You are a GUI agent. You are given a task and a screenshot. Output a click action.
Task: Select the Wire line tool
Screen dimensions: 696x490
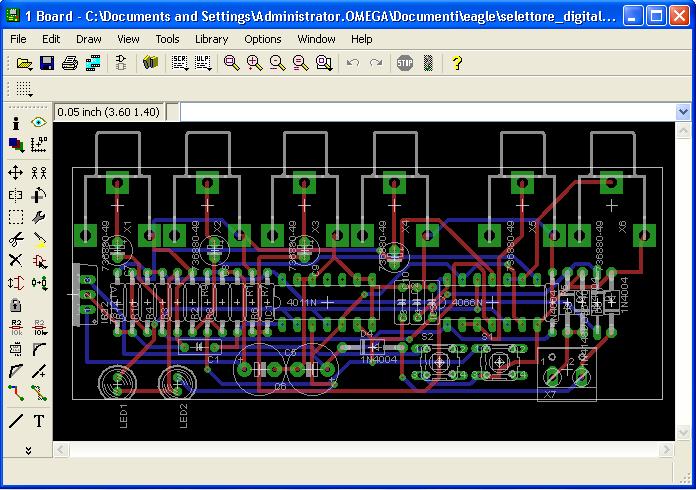pyautogui.click(x=16, y=421)
